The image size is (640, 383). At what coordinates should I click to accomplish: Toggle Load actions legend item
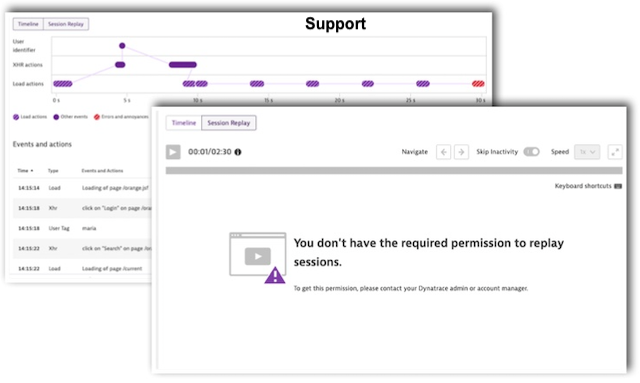pyautogui.click(x=30, y=117)
